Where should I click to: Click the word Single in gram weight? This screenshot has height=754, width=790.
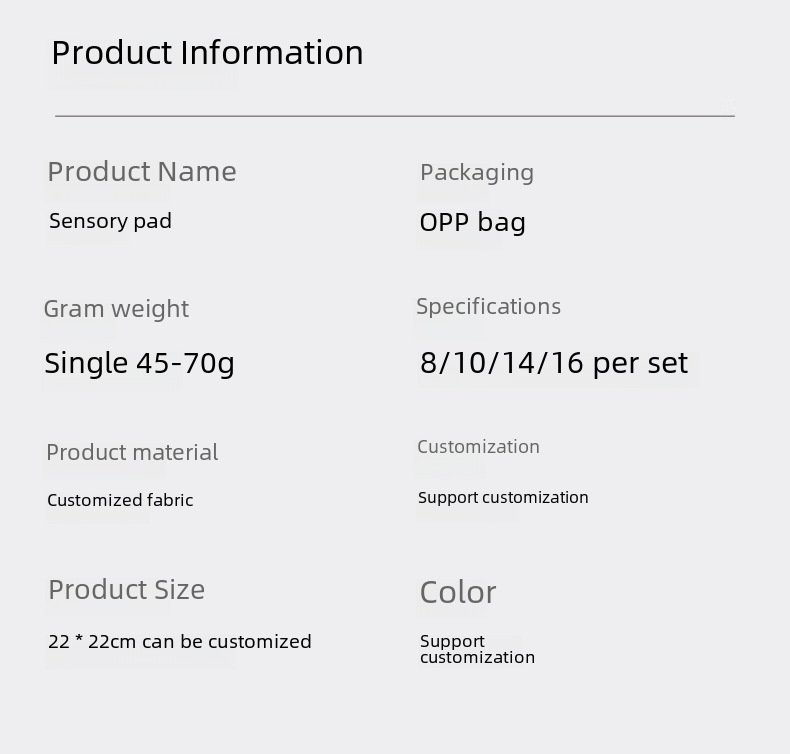point(85,363)
